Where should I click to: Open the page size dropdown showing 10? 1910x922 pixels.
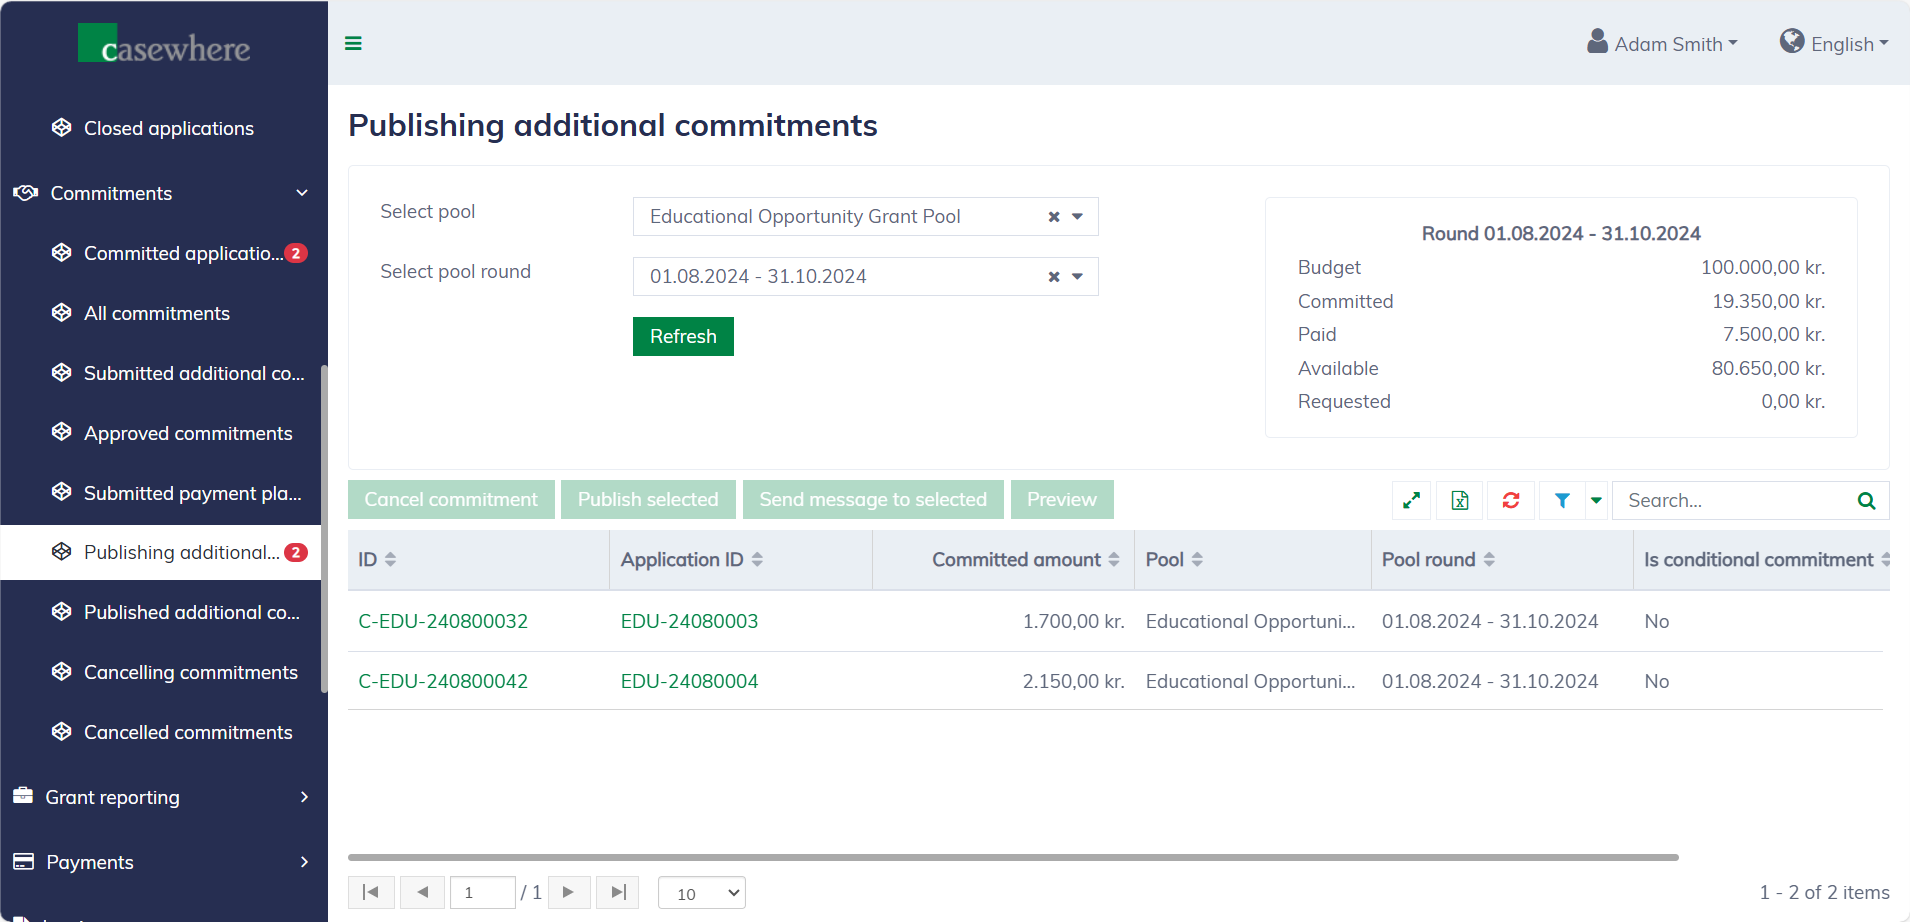[702, 893]
